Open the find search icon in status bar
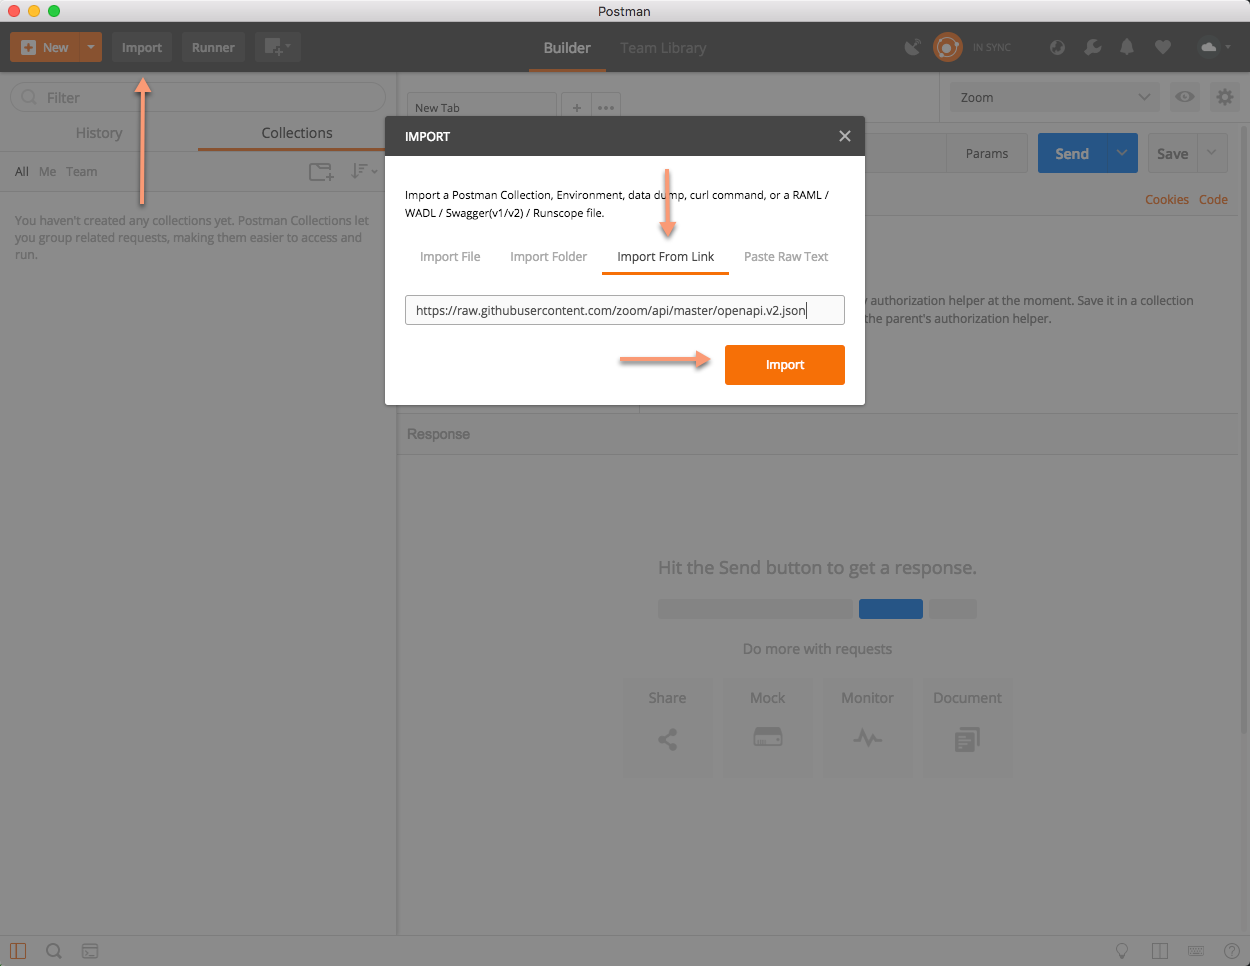The image size is (1250, 966). point(54,951)
